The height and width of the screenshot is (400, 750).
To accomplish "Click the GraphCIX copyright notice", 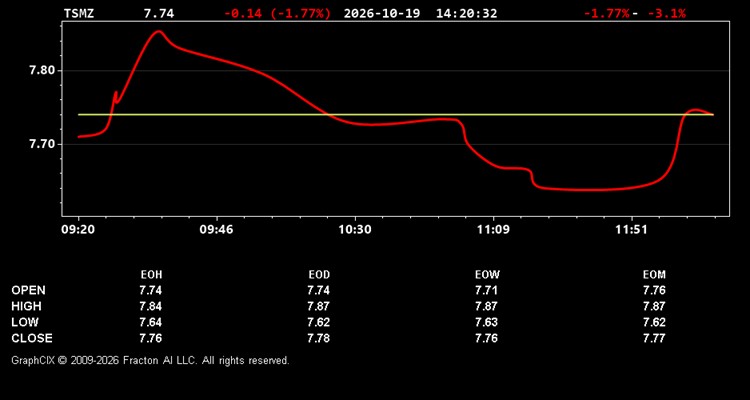I will 150,360.
